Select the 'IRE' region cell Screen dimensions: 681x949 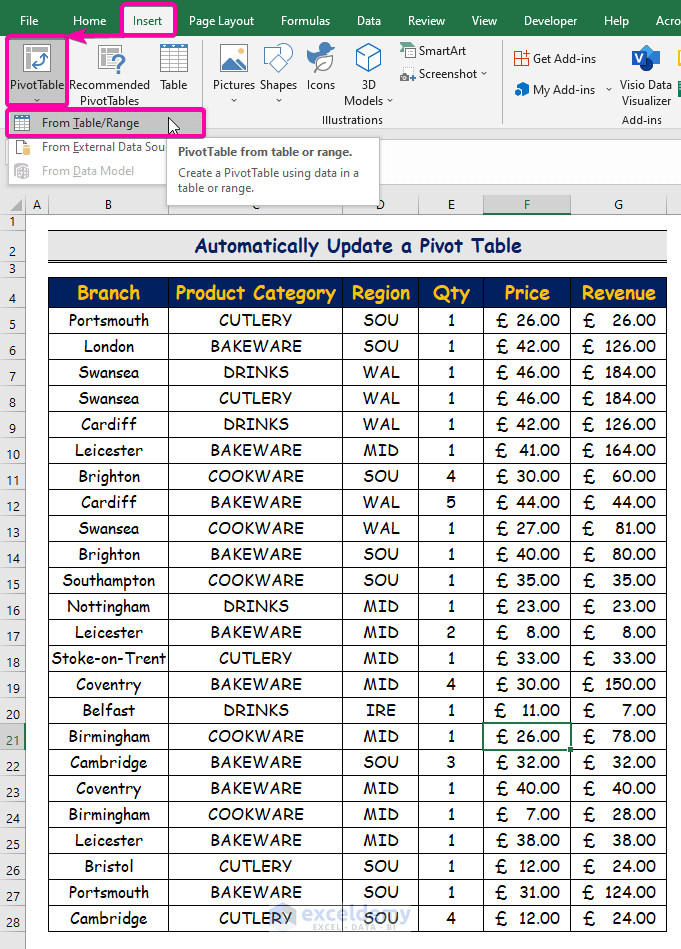pyautogui.click(x=381, y=711)
